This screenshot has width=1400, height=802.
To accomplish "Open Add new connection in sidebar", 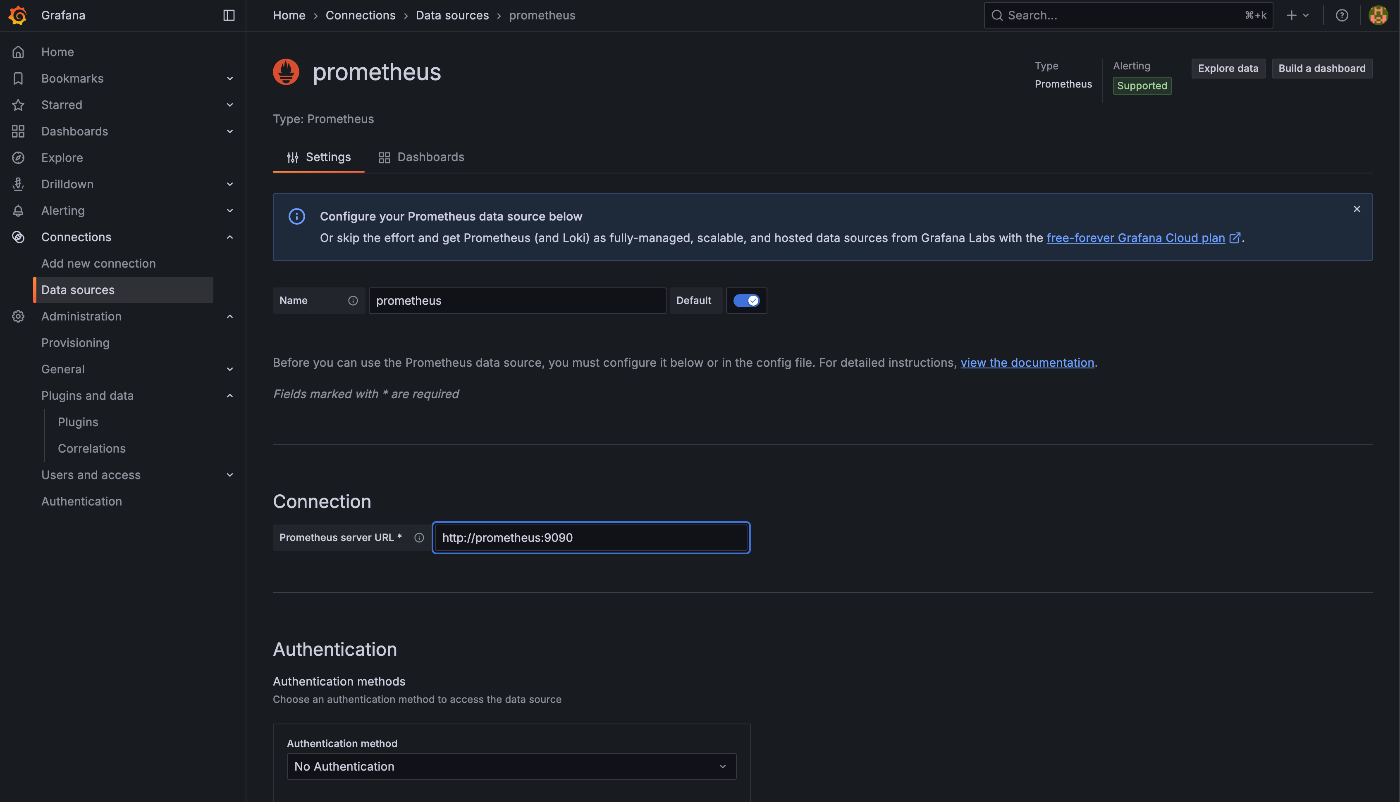I will [98, 264].
